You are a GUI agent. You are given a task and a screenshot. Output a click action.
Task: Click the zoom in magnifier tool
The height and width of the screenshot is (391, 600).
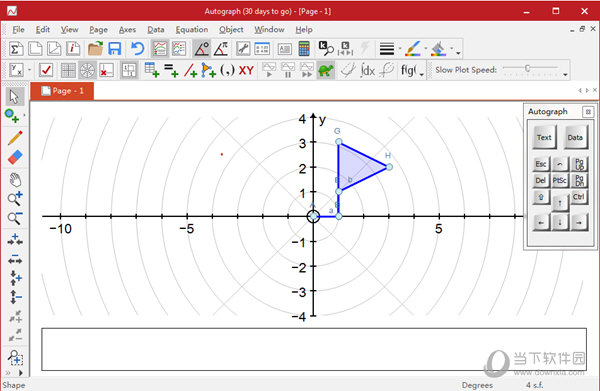(15, 199)
